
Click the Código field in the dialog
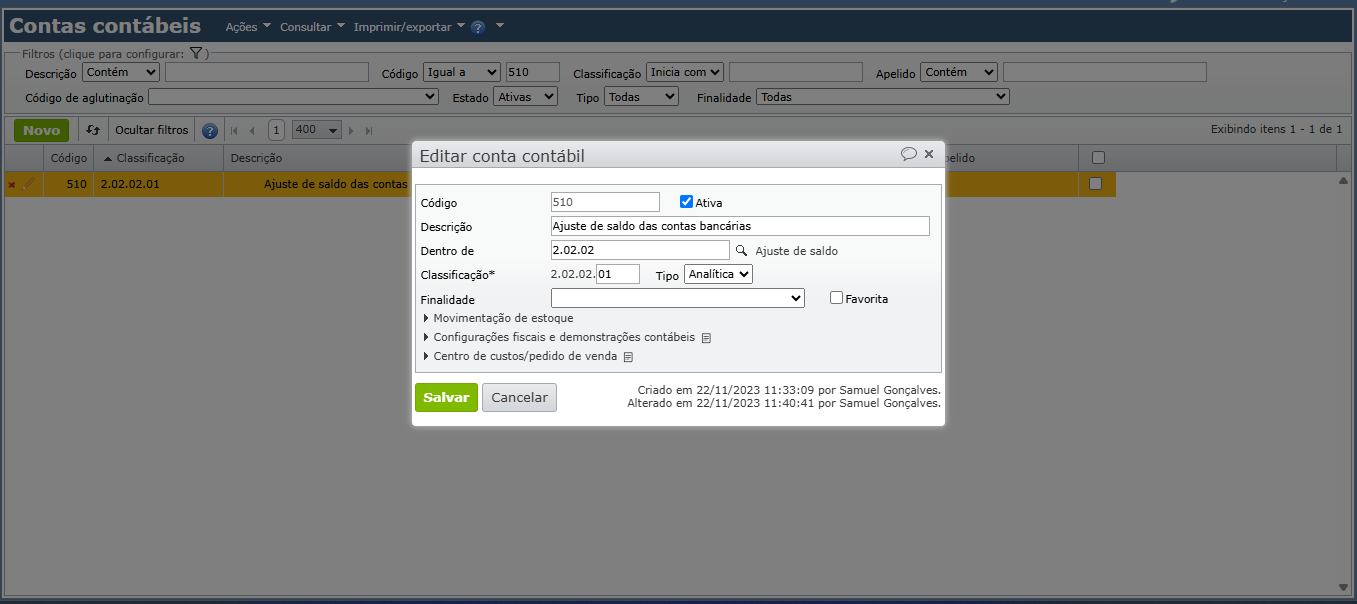click(x=605, y=202)
